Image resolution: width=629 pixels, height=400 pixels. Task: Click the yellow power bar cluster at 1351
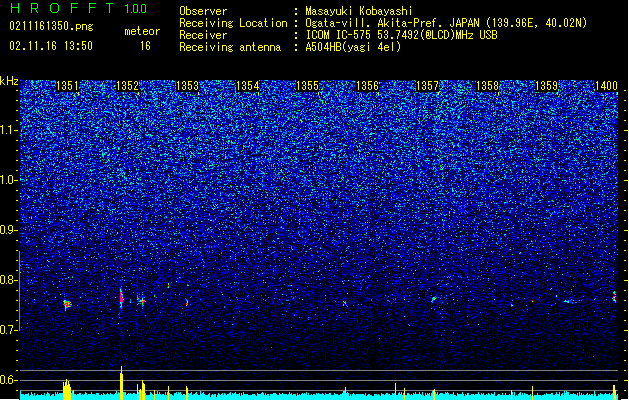click(x=67, y=389)
